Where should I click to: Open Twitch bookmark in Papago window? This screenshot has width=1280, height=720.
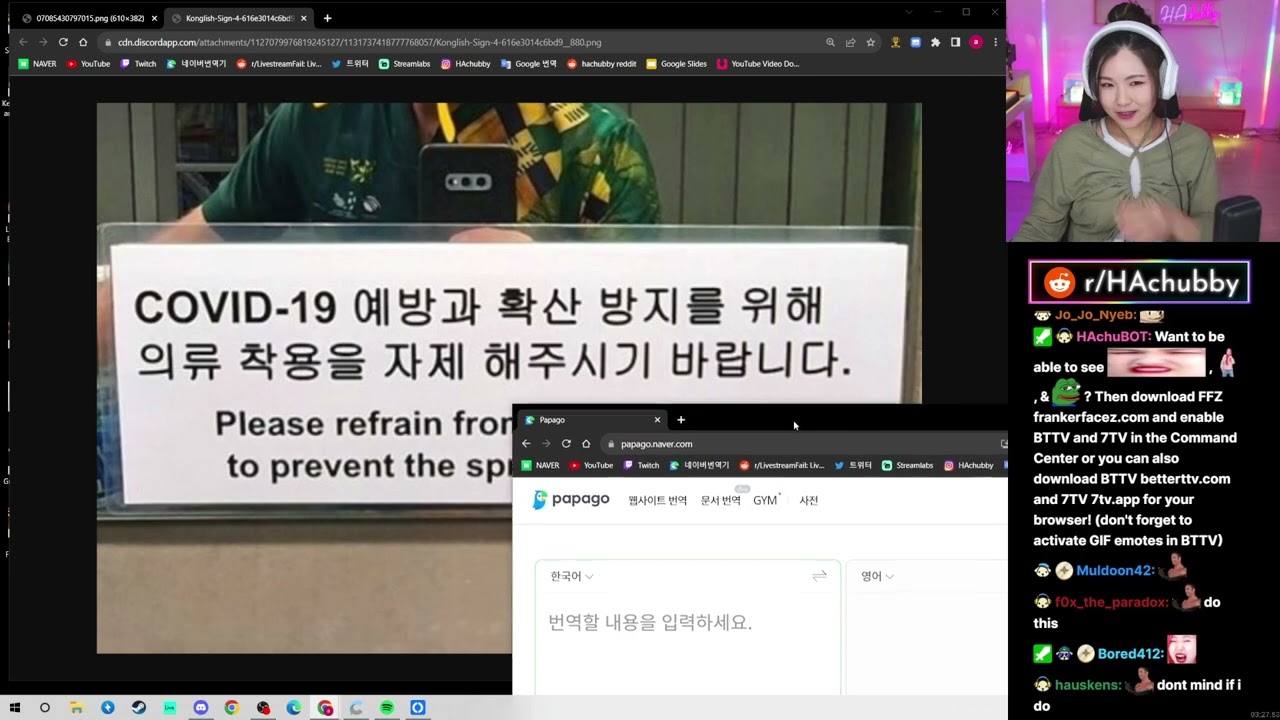pos(641,465)
